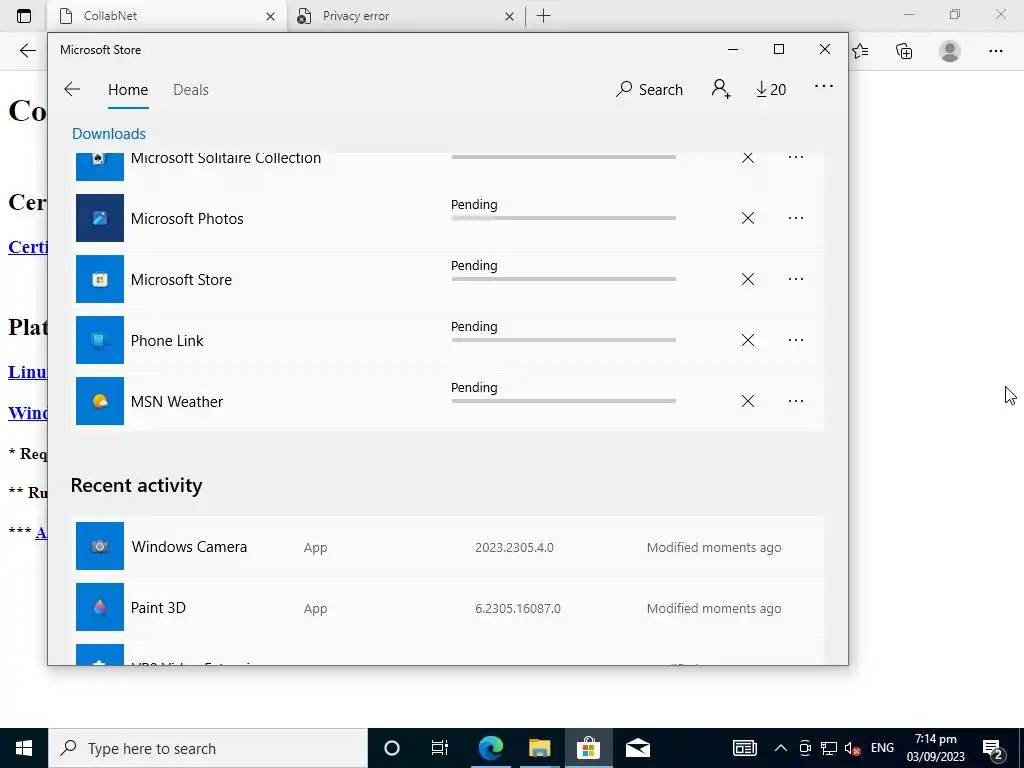The height and width of the screenshot is (768, 1024).
Task: Open Cortana from the taskbar
Action: [392, 748]
